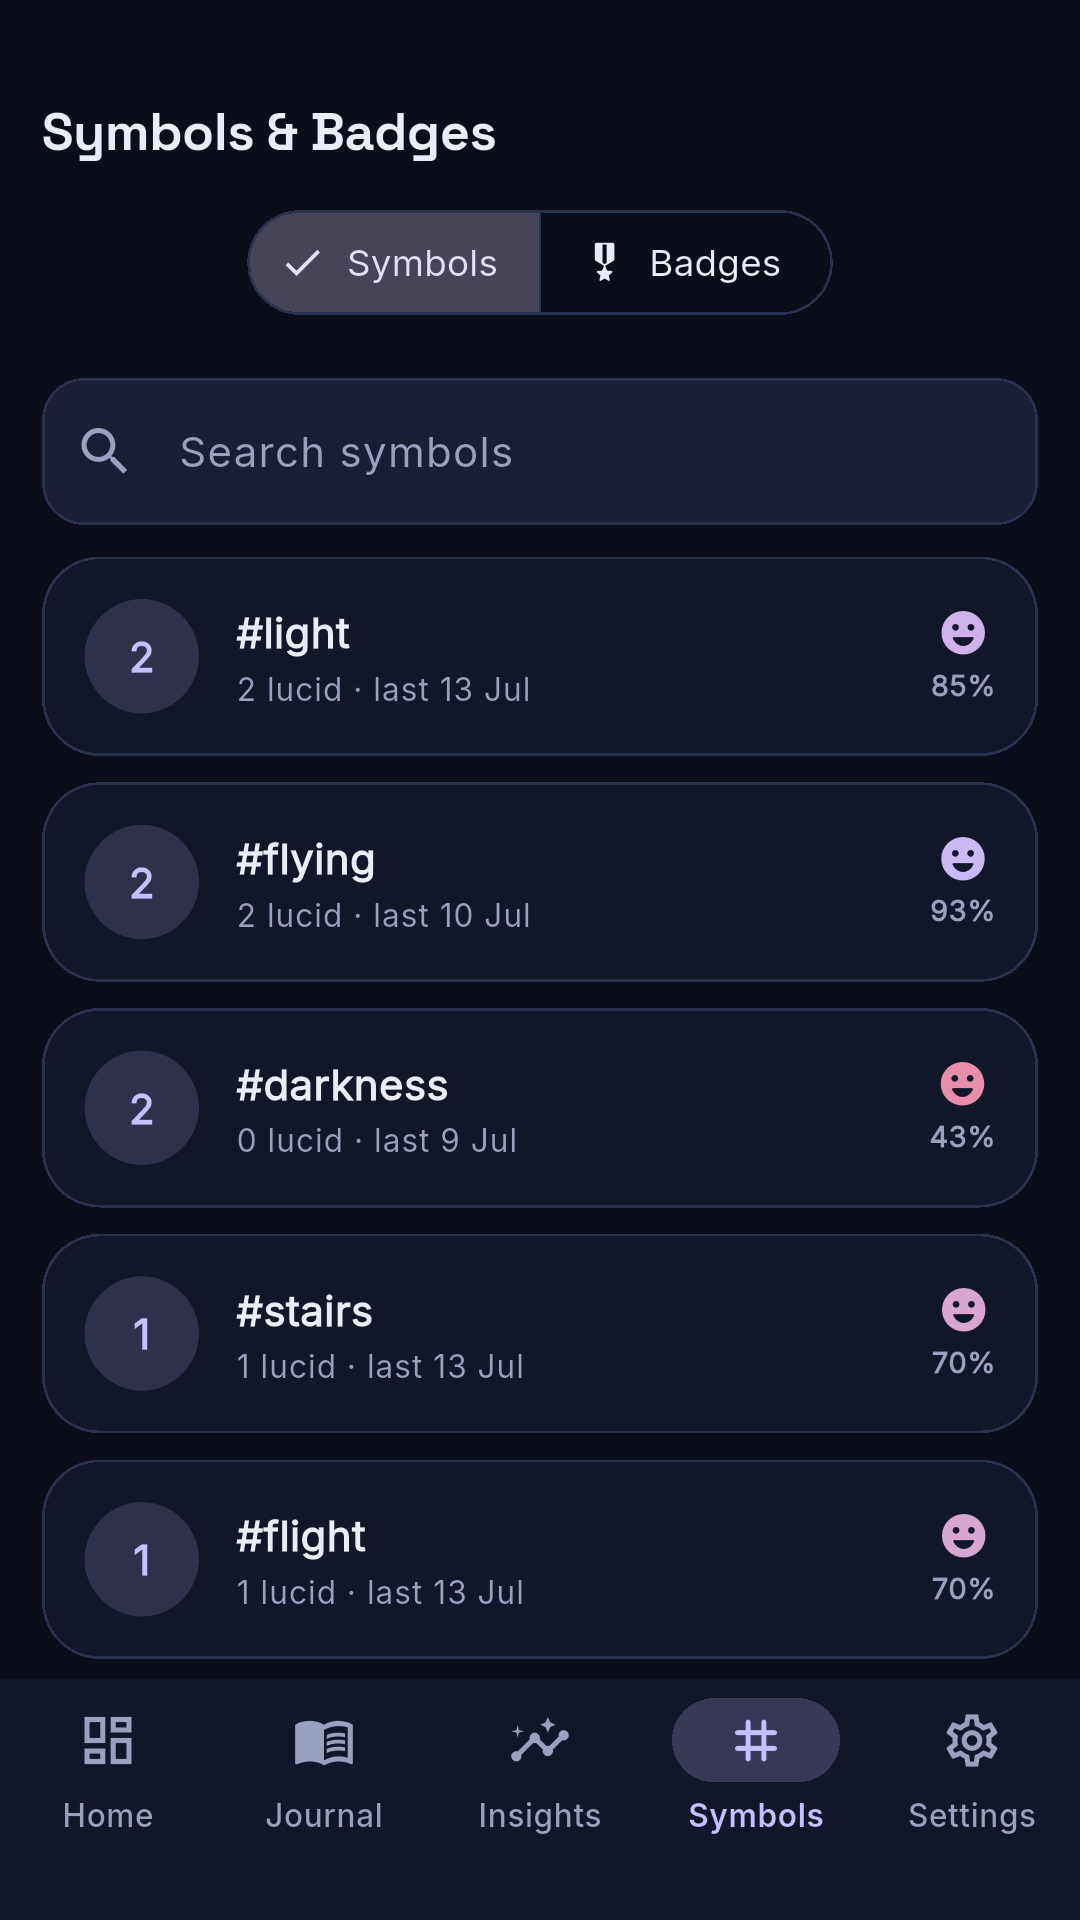Tap the Journal tab label
This screenshot has height=1920, width=1080.
point(324,1815)
